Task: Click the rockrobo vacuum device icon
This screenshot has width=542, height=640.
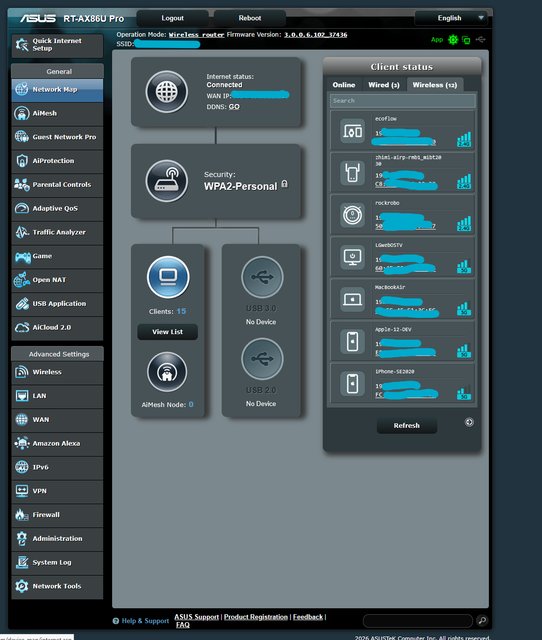Action: [353, 215]
